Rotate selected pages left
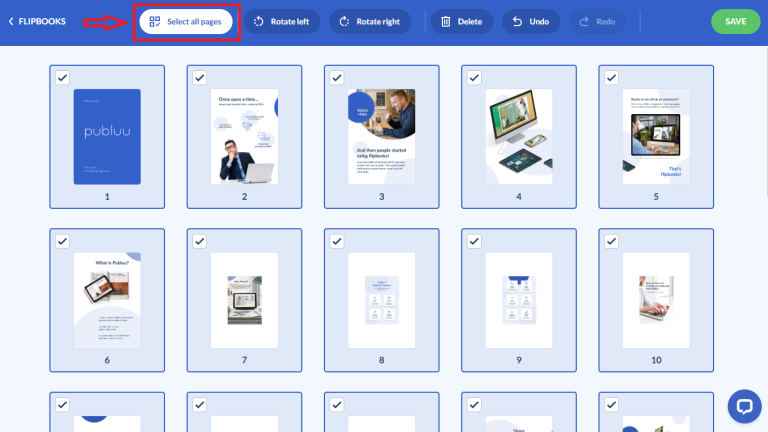The width and height of the screenshot is (768, 432). pyautogui.click(x=282, y=22)
